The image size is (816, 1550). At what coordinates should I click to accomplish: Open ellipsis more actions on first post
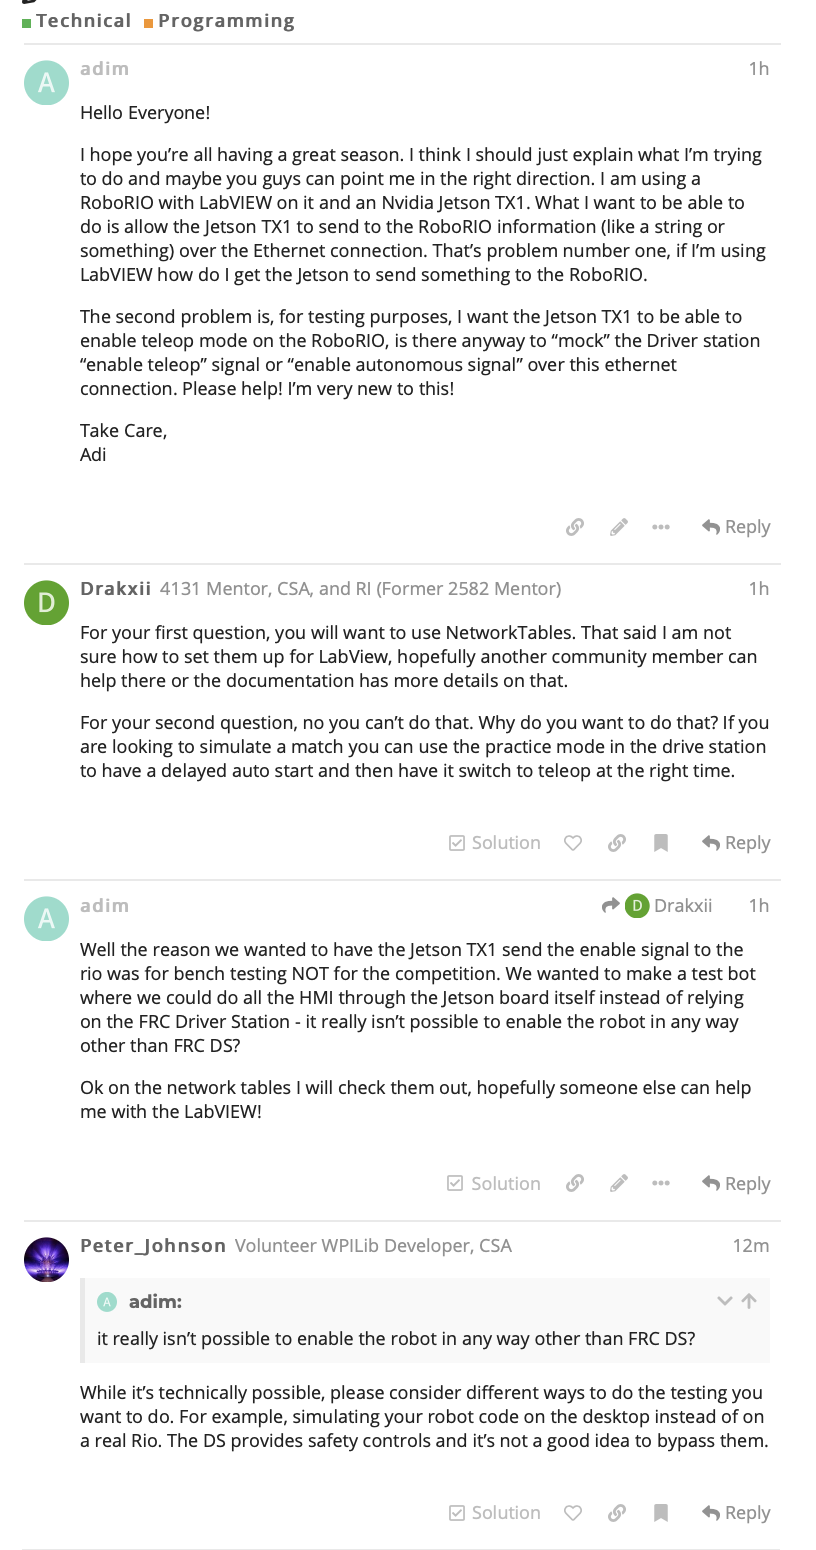pos(661,527)
